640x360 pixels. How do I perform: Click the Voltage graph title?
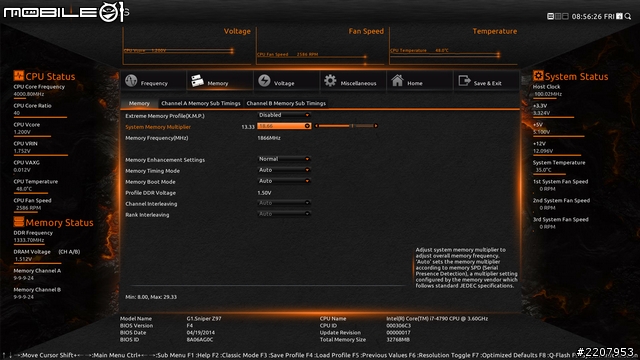237,31
